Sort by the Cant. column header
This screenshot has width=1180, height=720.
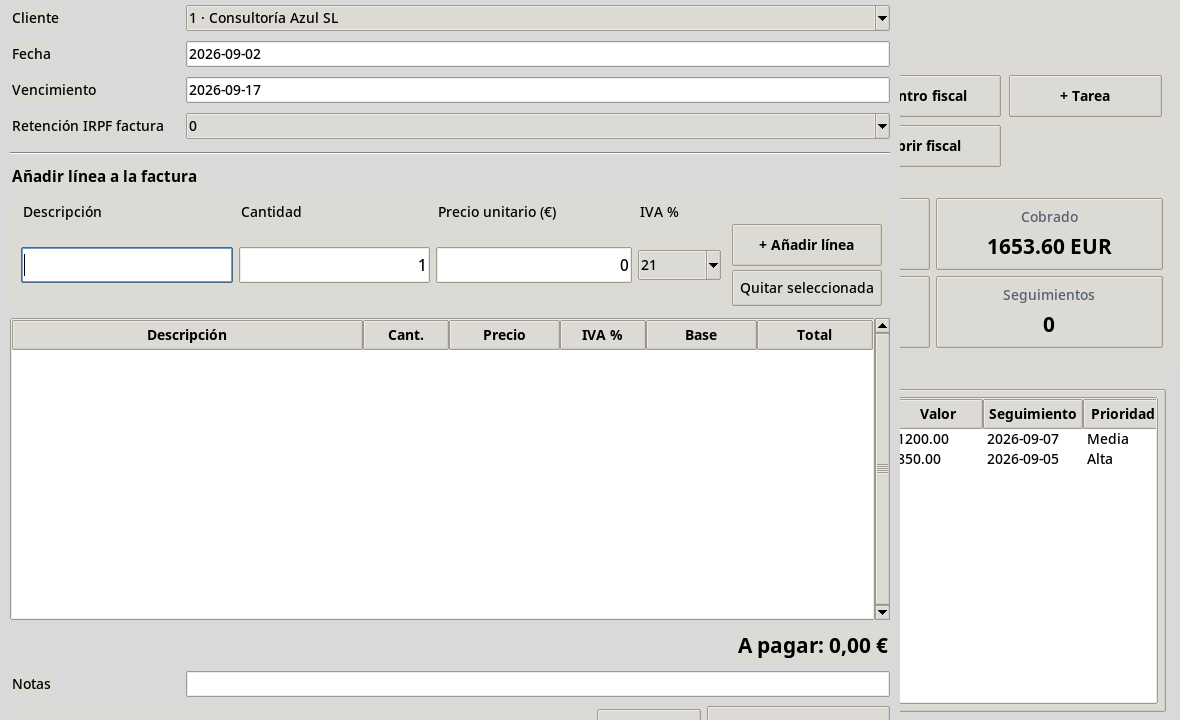click(x=406, y=335)
